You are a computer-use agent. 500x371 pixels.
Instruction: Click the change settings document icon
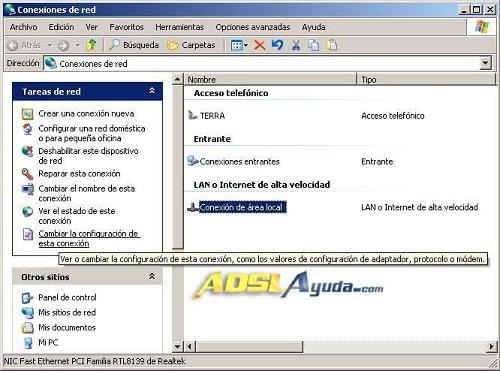pos(27,234)
